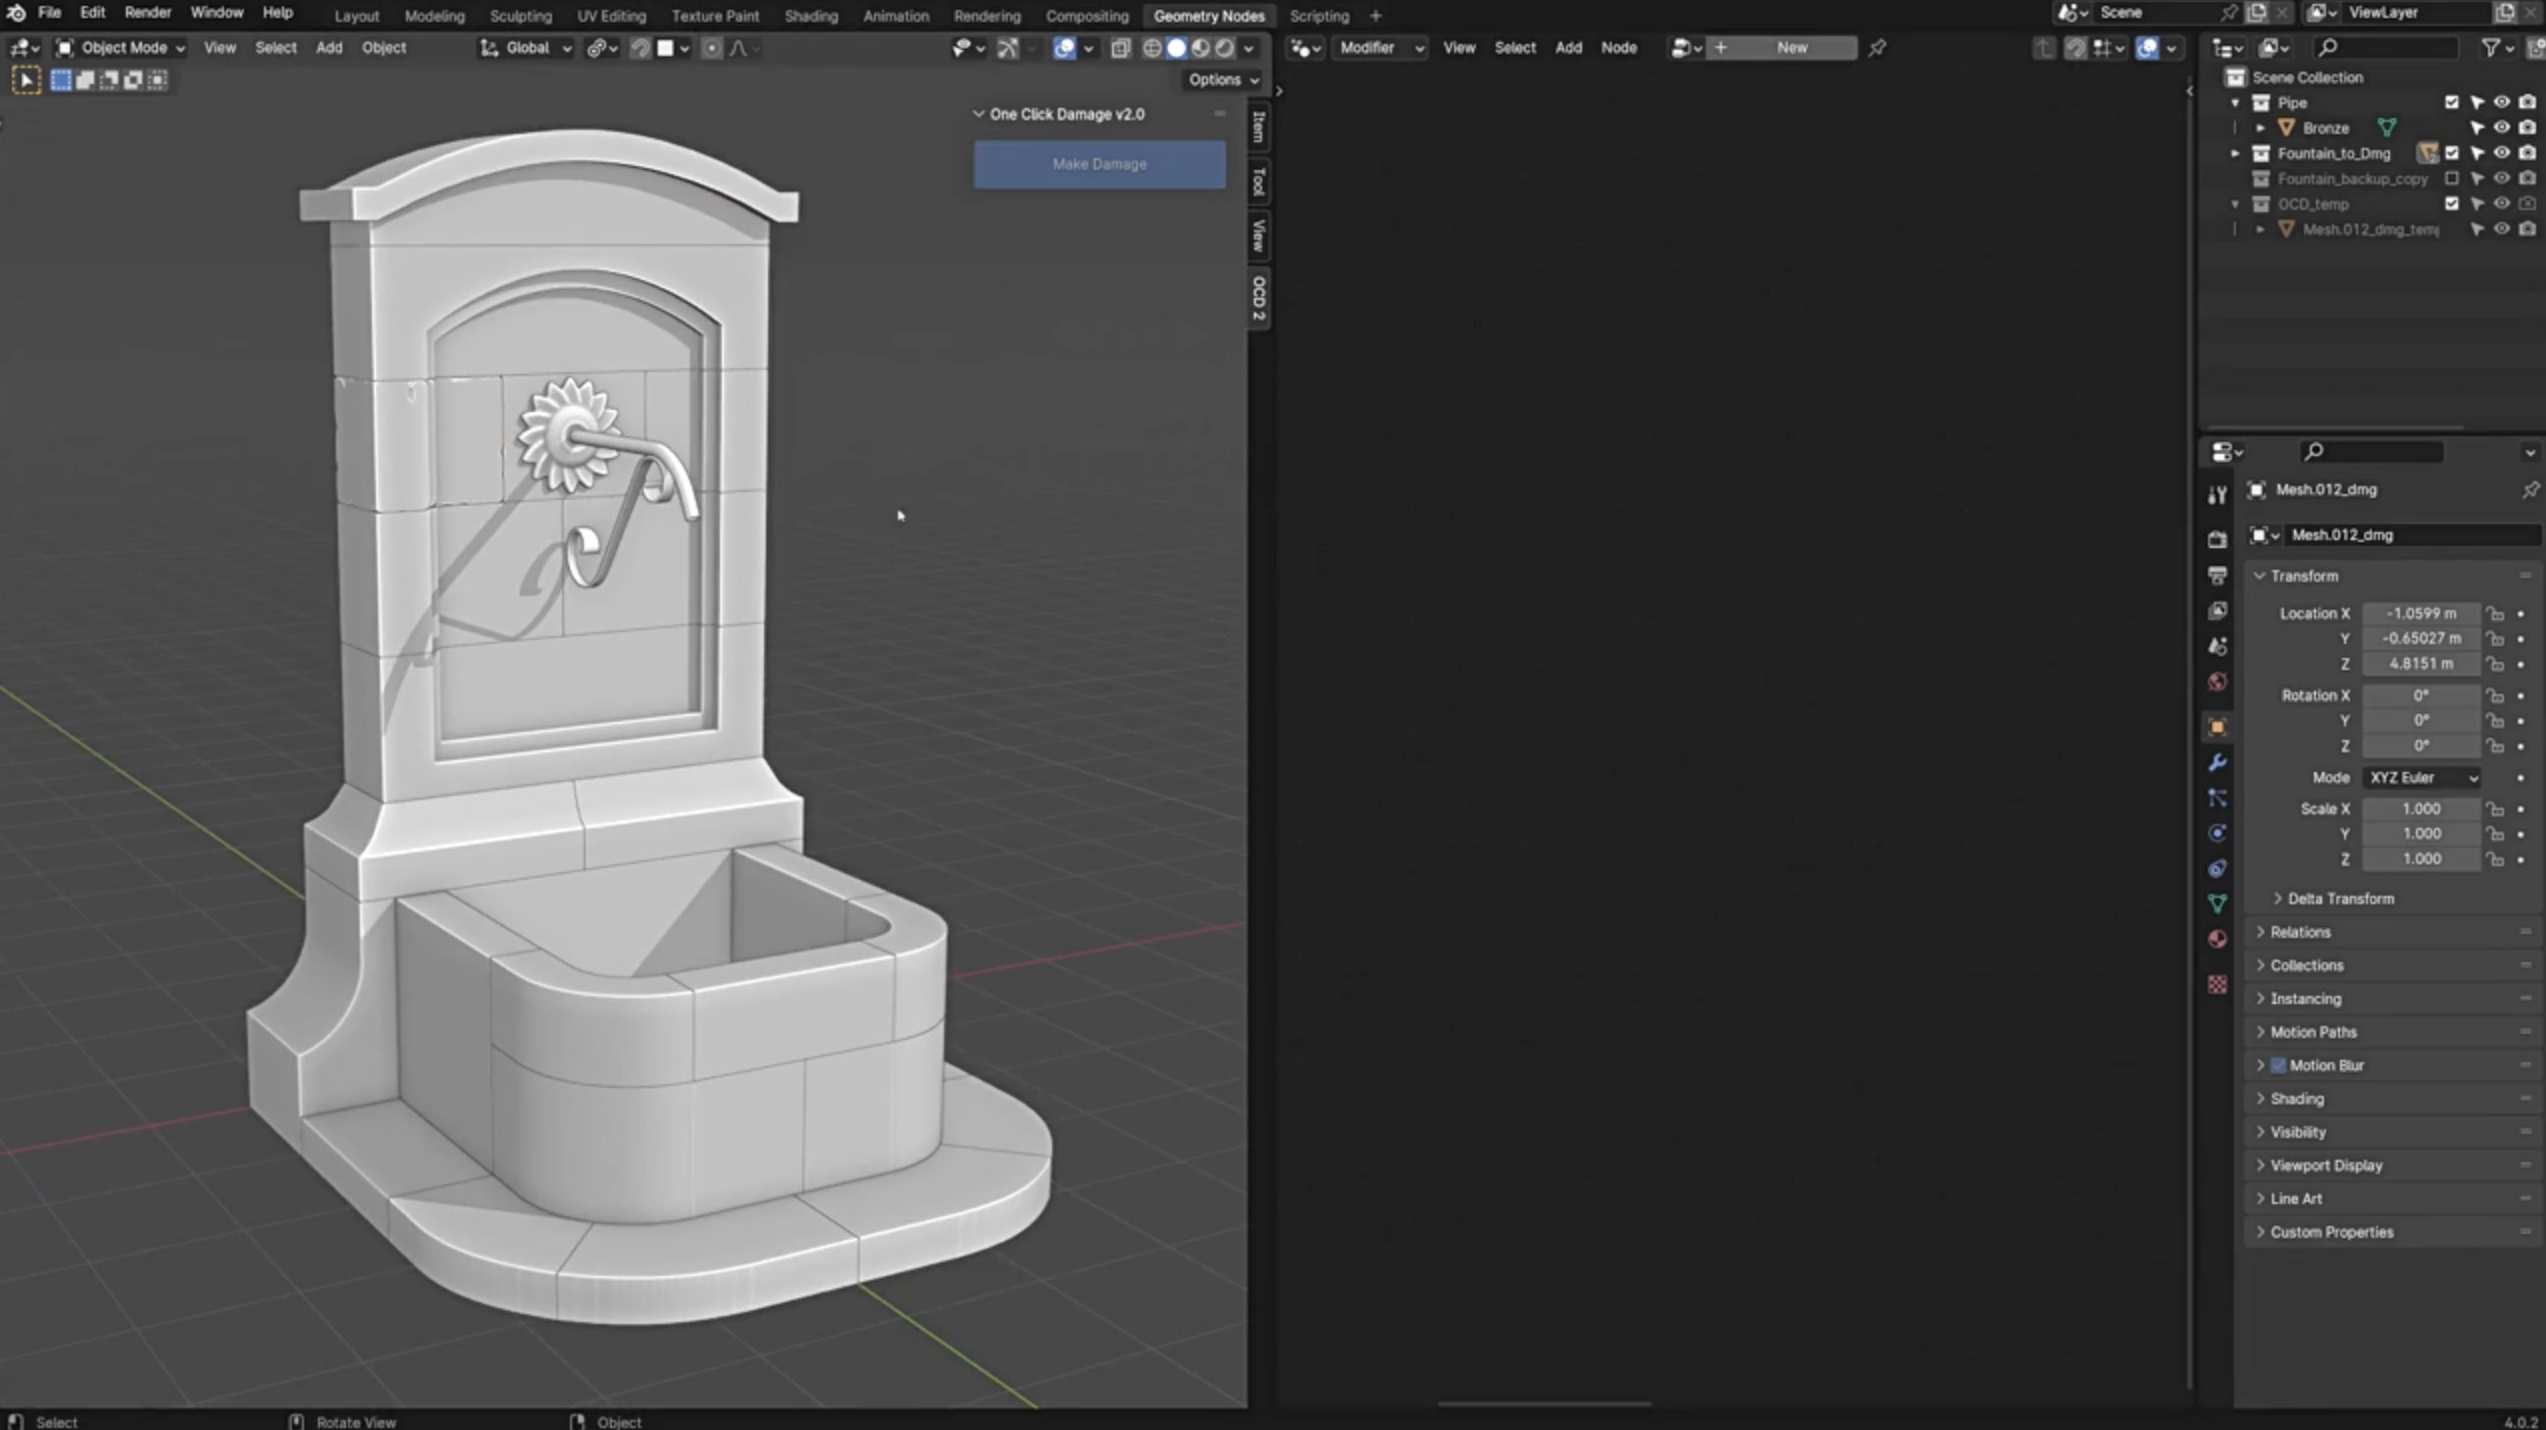
Task: Enable the Fountain_backup_copy collection checkbox
Action: pyautogui.click(x=2451, y=178)
